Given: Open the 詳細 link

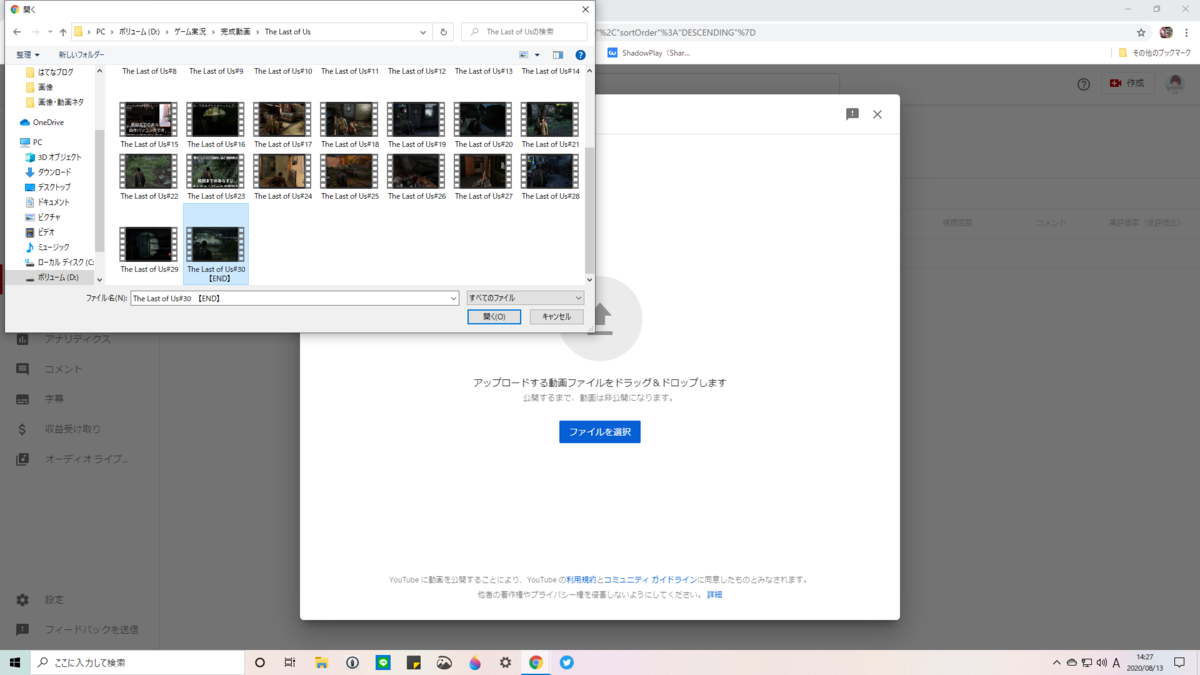Looking at the screenshot, I should coord(714,595).
